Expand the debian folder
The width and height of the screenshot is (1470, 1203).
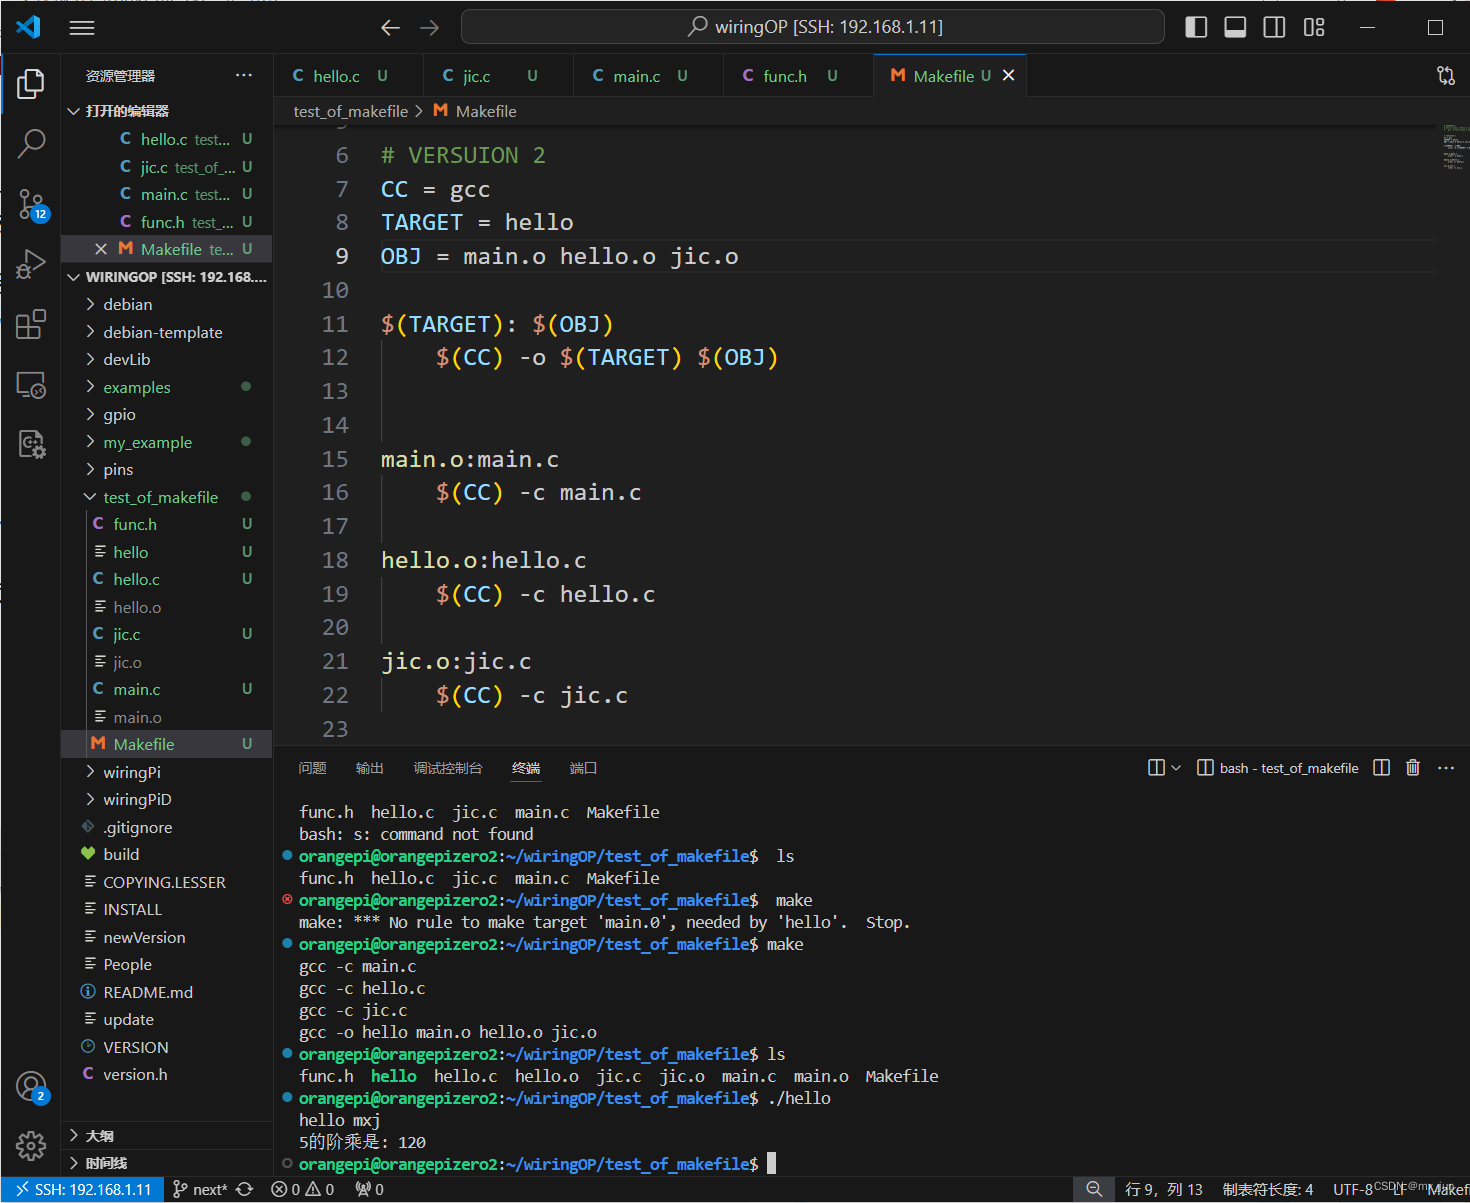tap(166, 304)
